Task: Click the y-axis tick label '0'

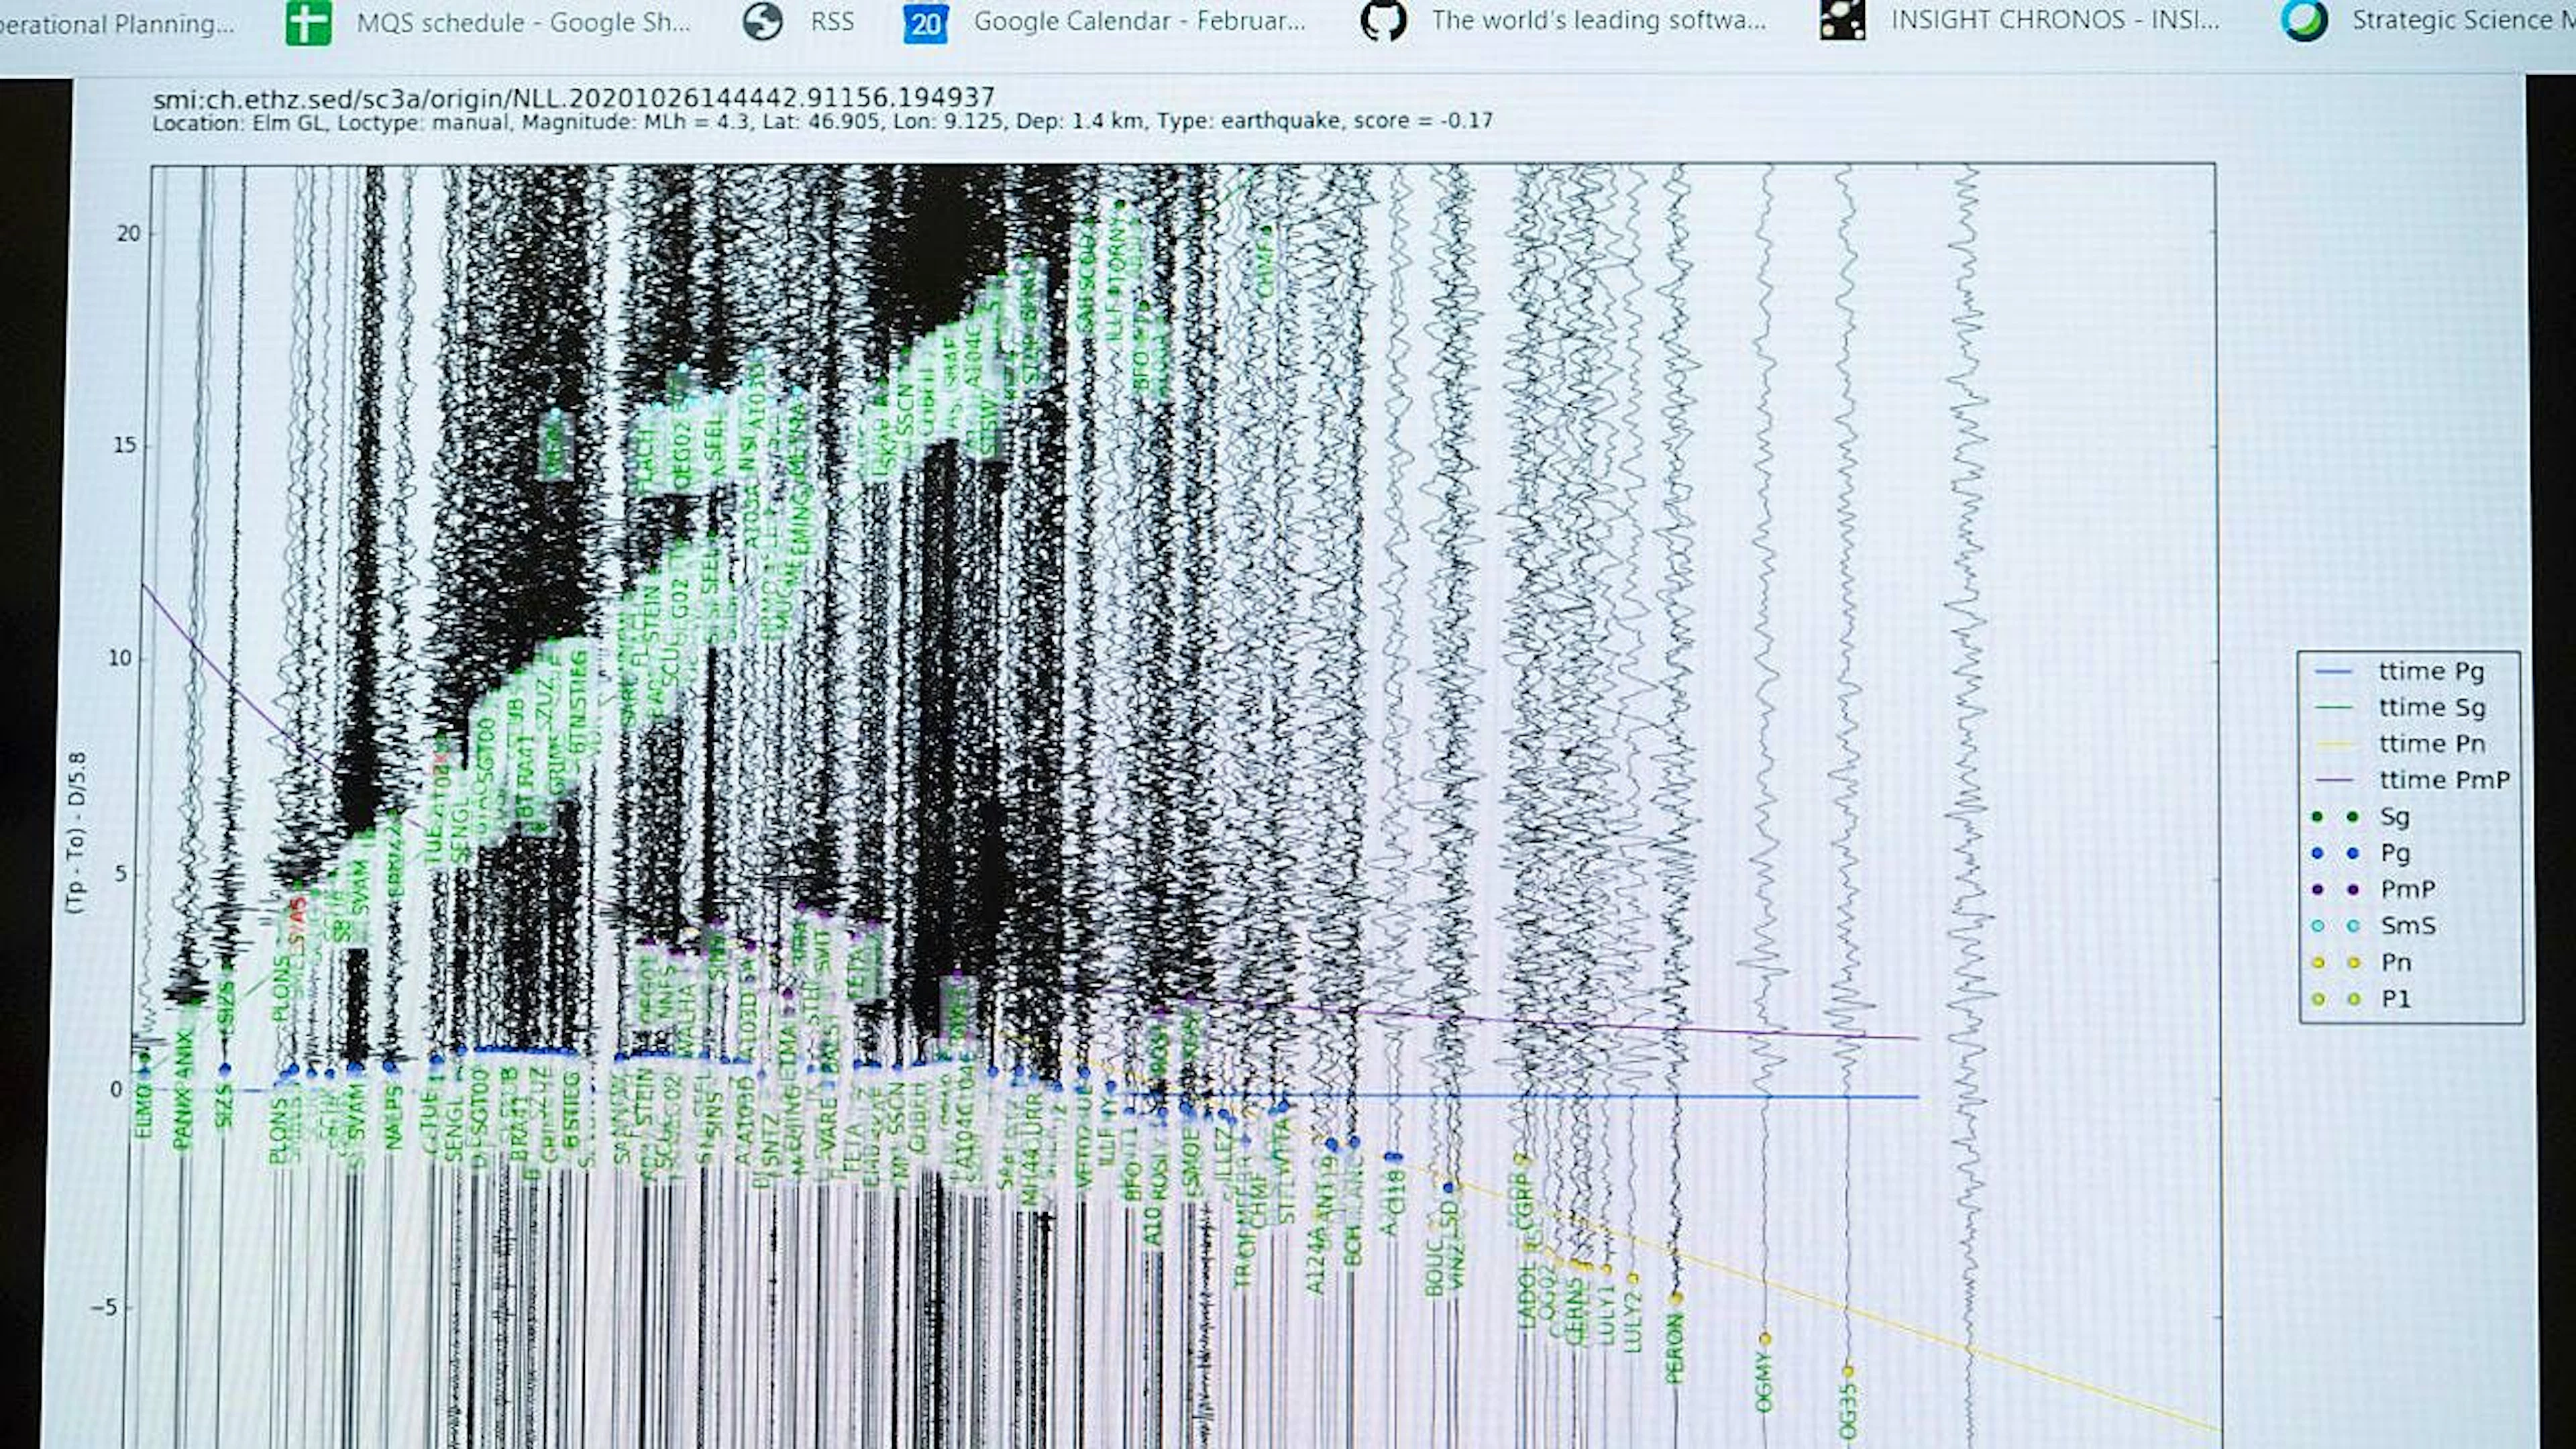Action: tap(116, 1089)
